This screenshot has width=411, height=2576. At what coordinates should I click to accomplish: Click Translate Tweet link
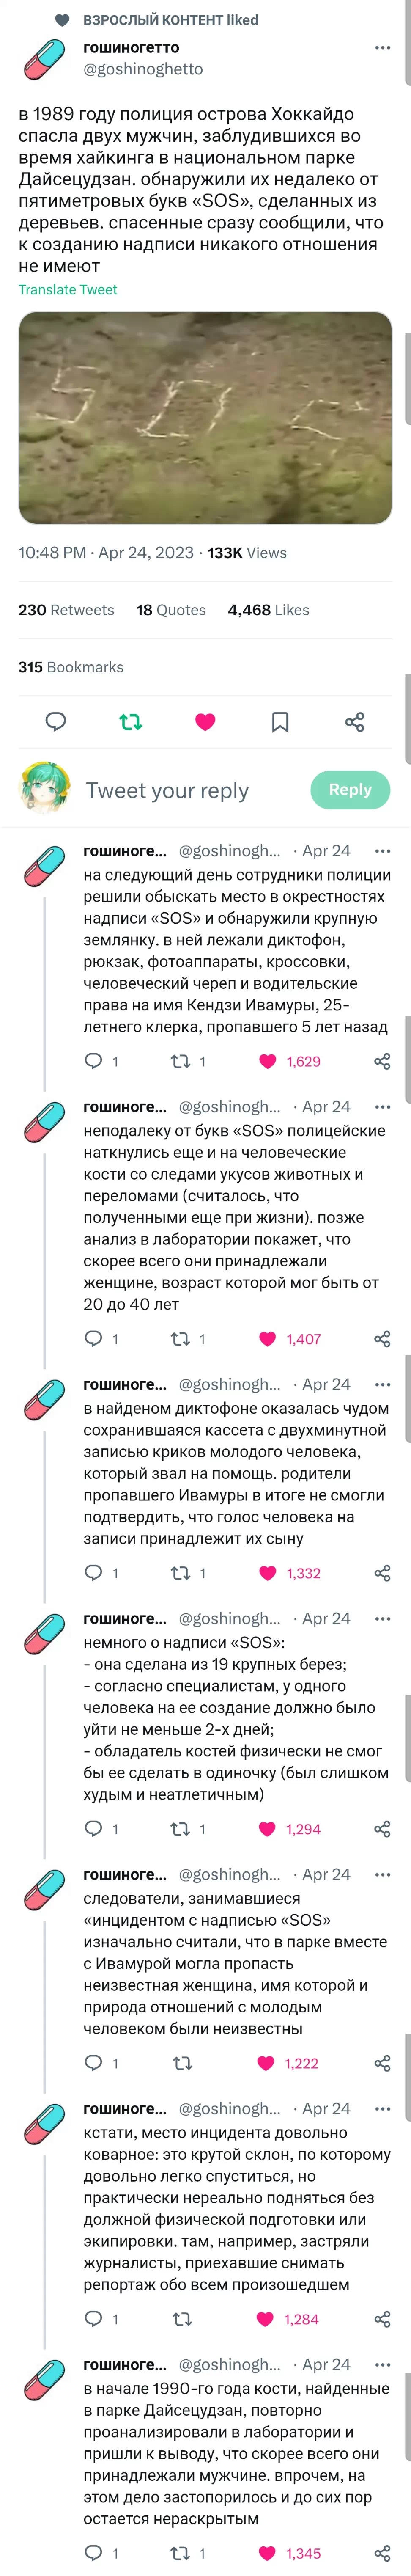68,289
